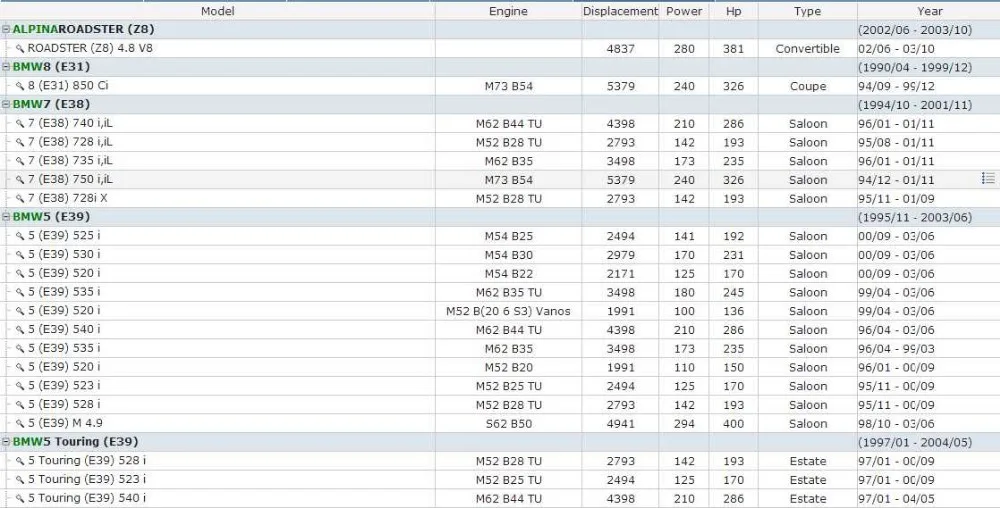Click magnifier icon beside 7 (E38) 740 i,iL
The height and width of the screenshot is (508, 1000).
[x=20, y=124]
